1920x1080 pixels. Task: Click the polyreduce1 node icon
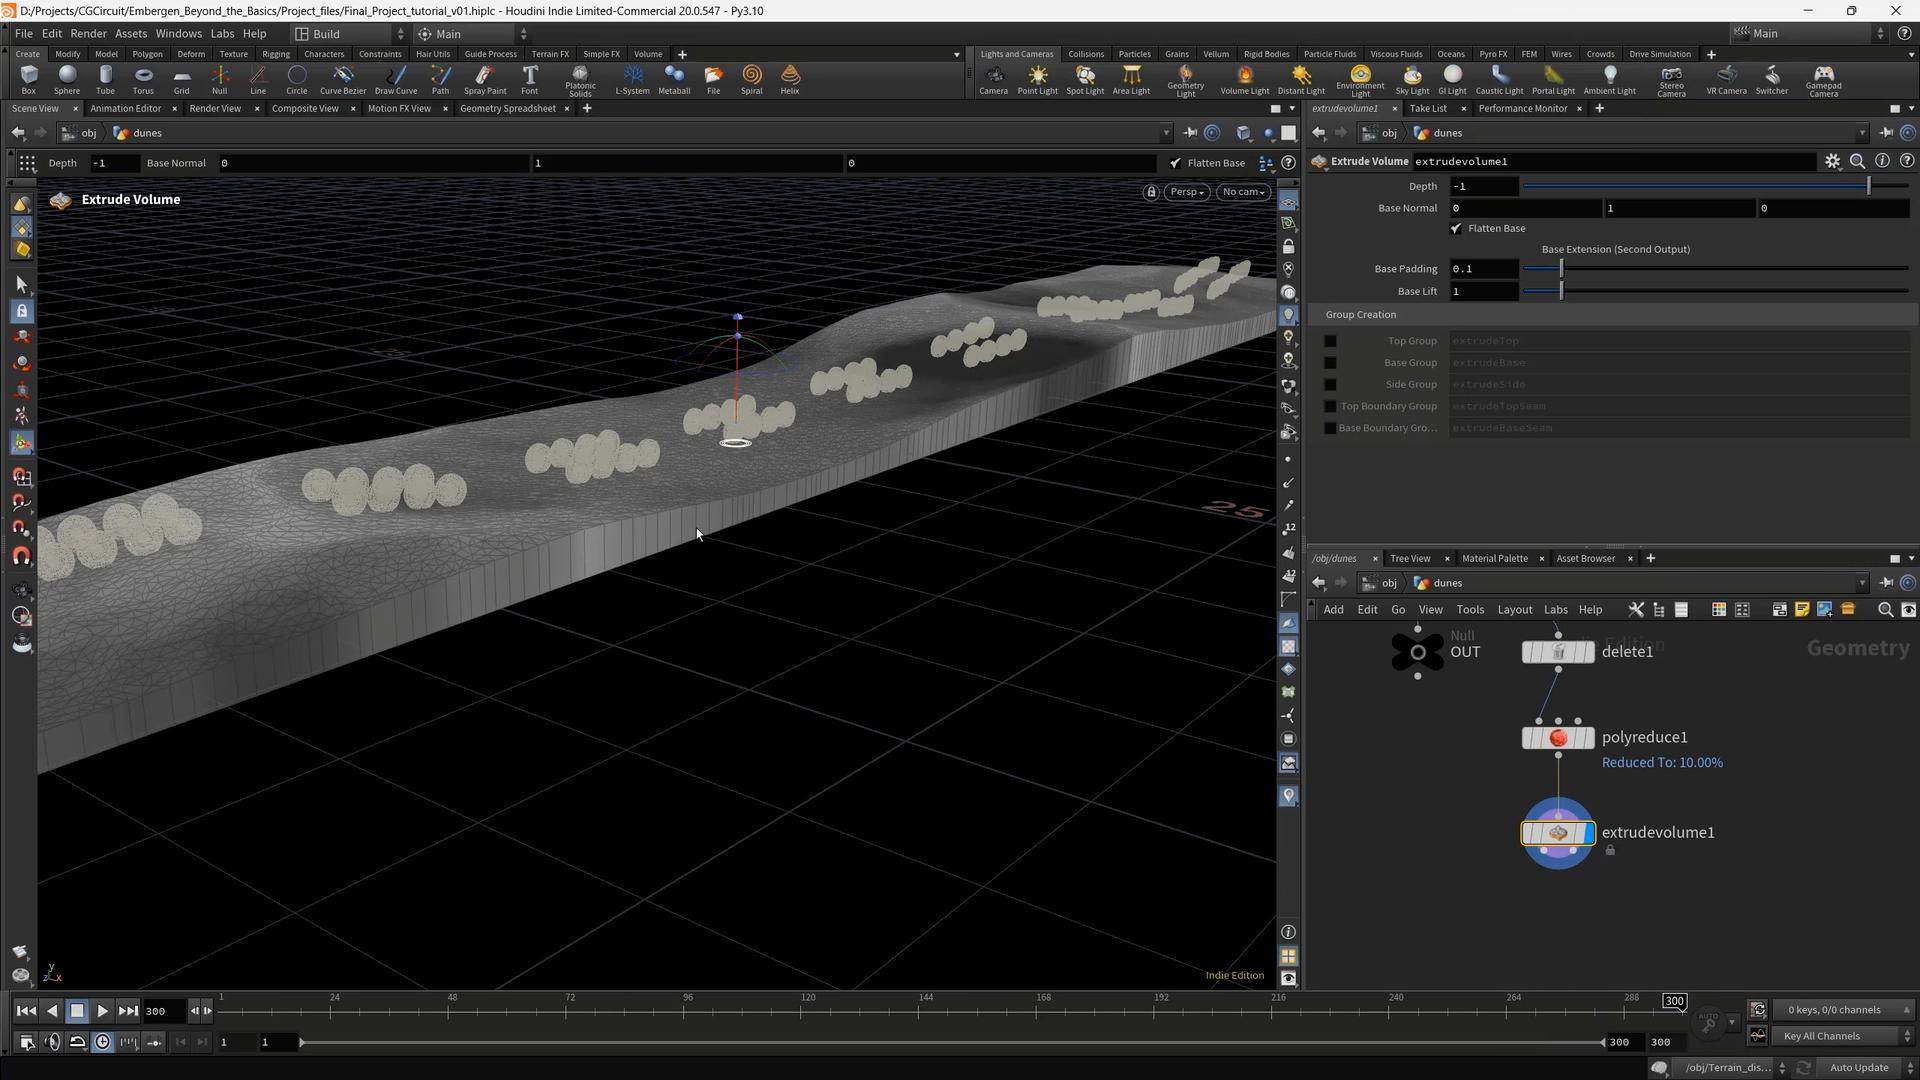pyautogui.click(x=1557, y=738)
